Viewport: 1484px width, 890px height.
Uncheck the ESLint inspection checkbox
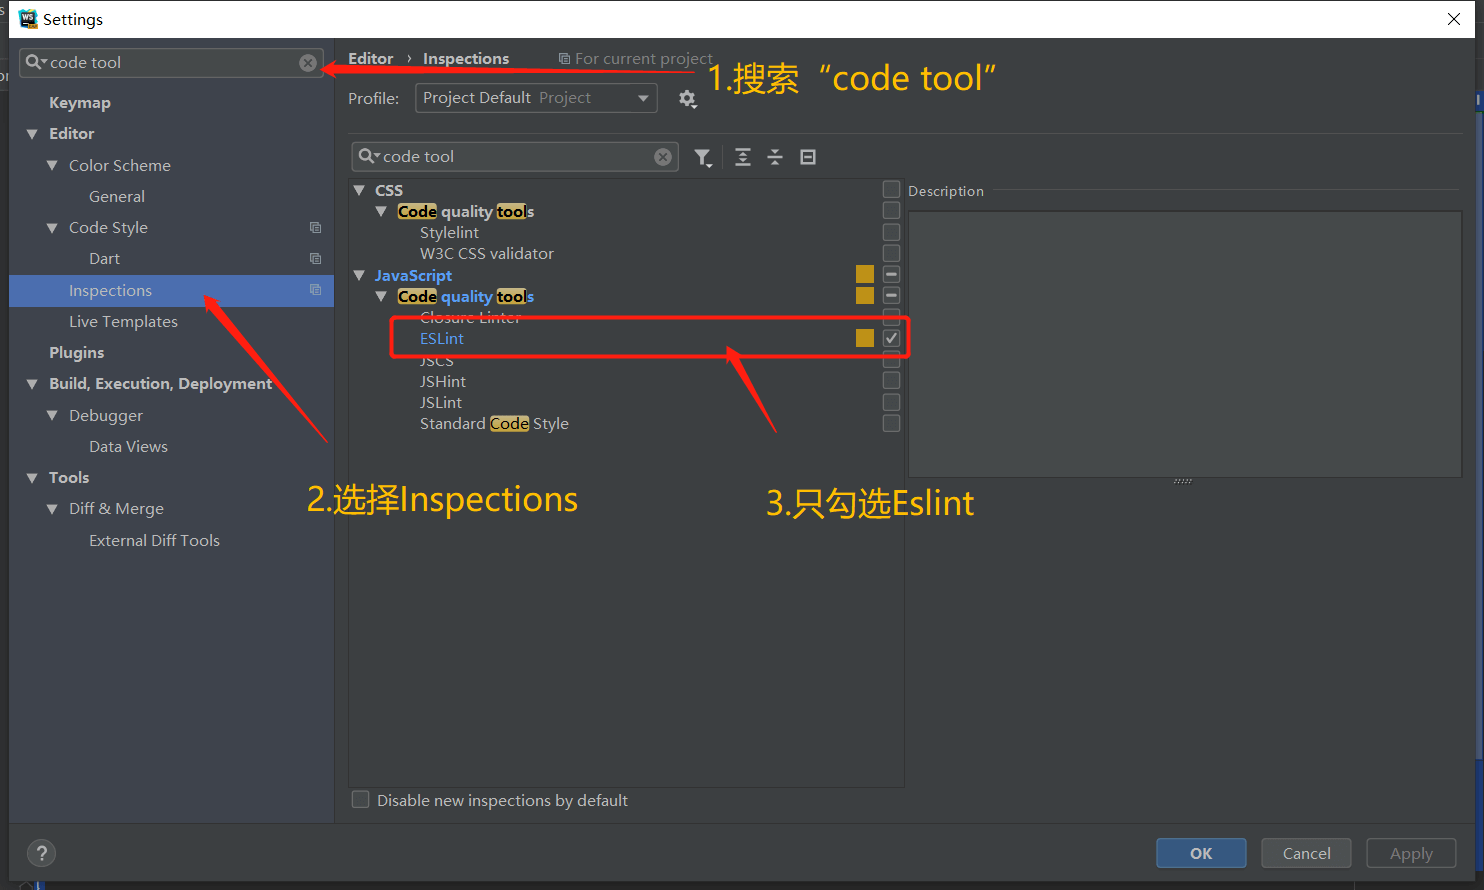pos(891,338)
